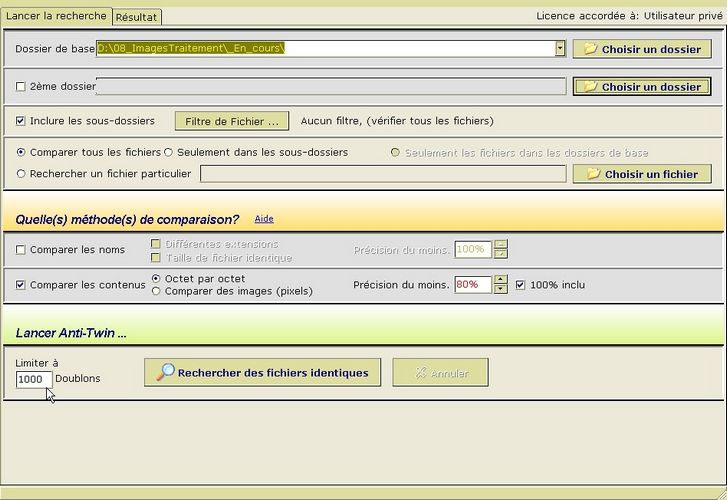Choose Rechercher un fichier particulier option
Screen dimensions: 727x500
pyautogui.click(x=21, y=174)
